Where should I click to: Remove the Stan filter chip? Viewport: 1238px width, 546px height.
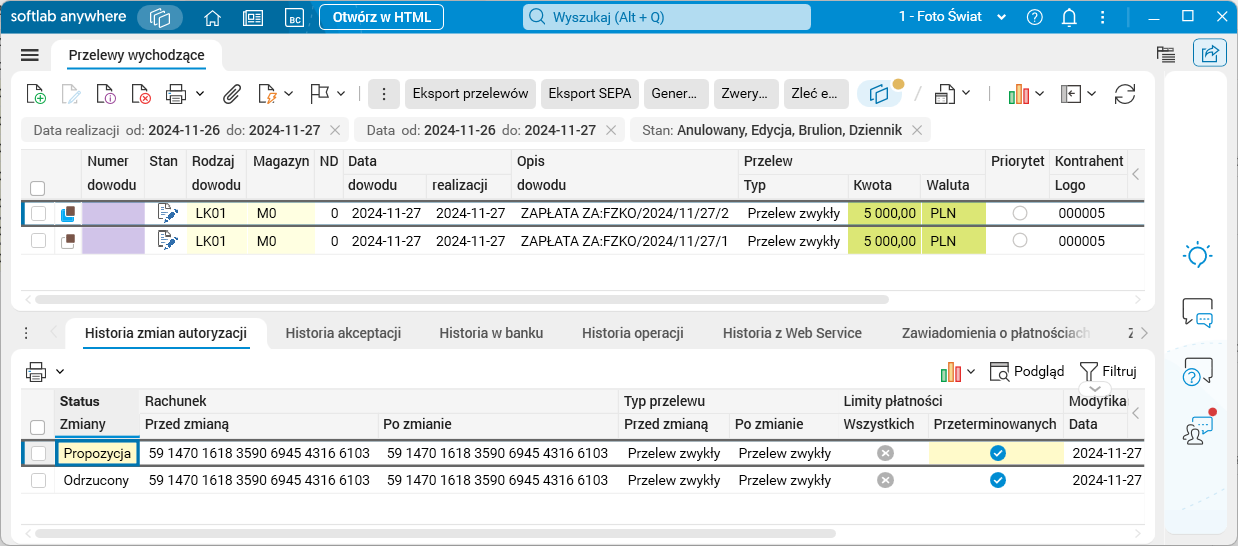(917, 130)
